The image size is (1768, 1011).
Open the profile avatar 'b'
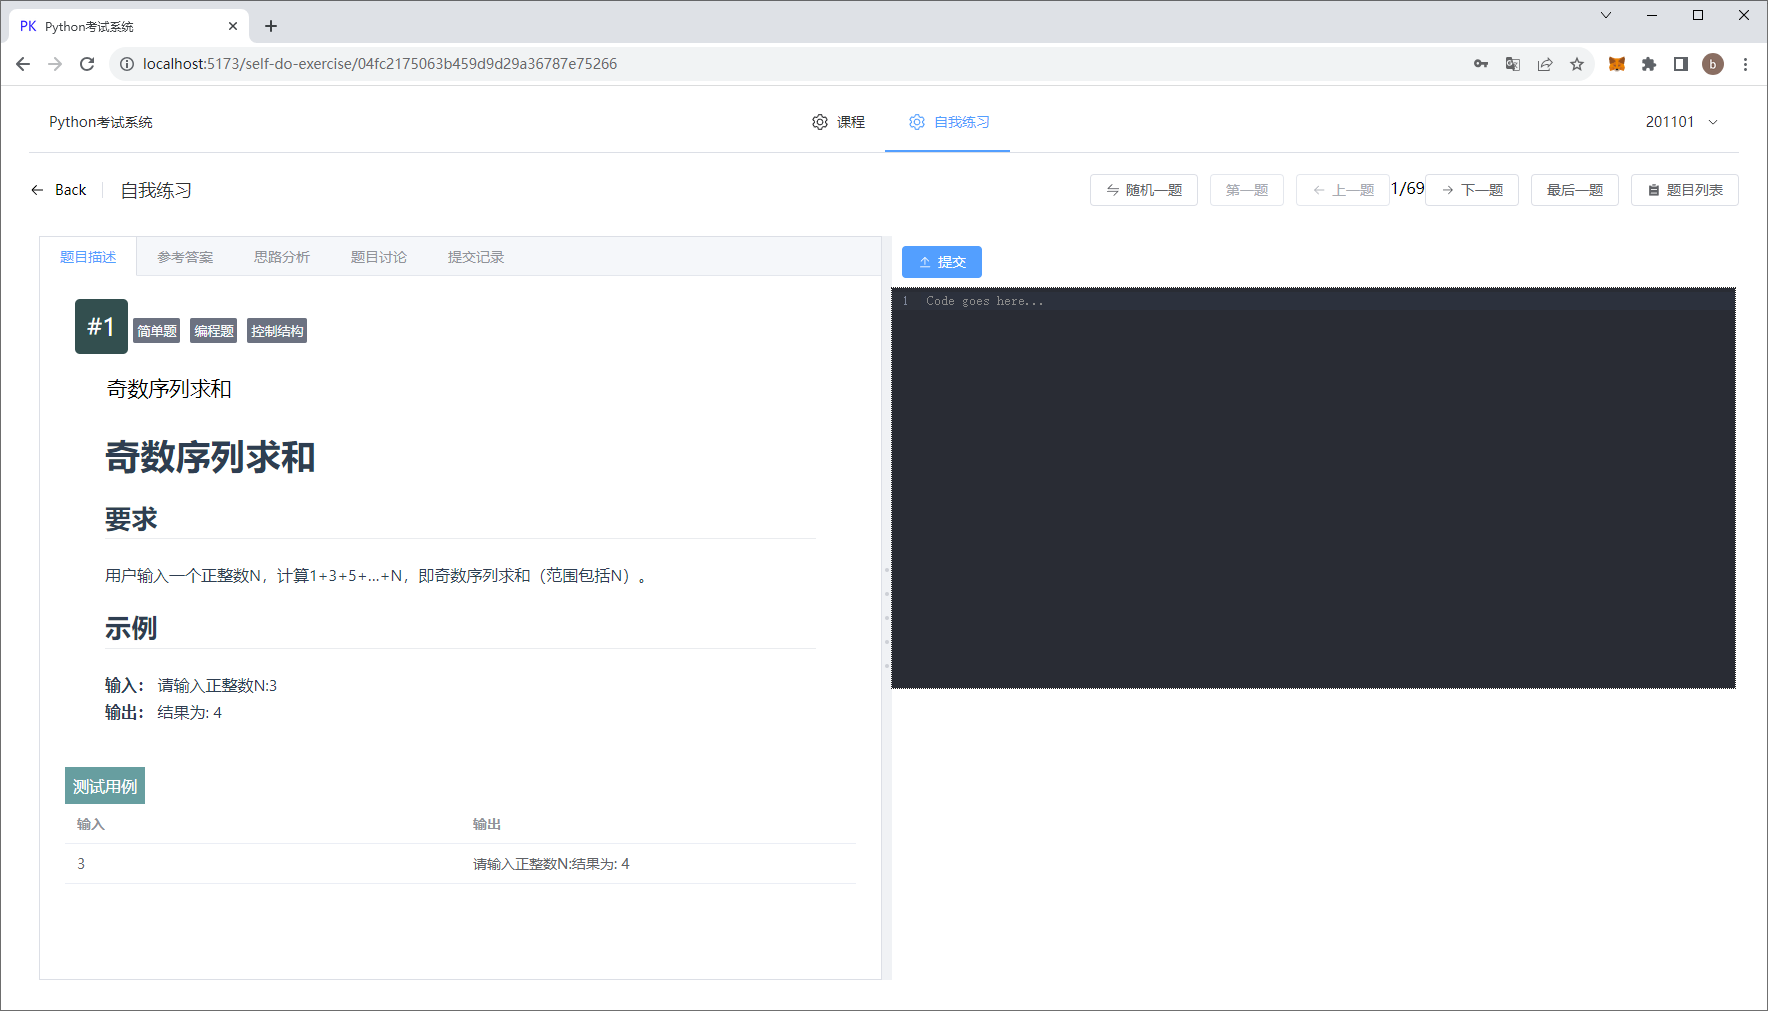1713,64
